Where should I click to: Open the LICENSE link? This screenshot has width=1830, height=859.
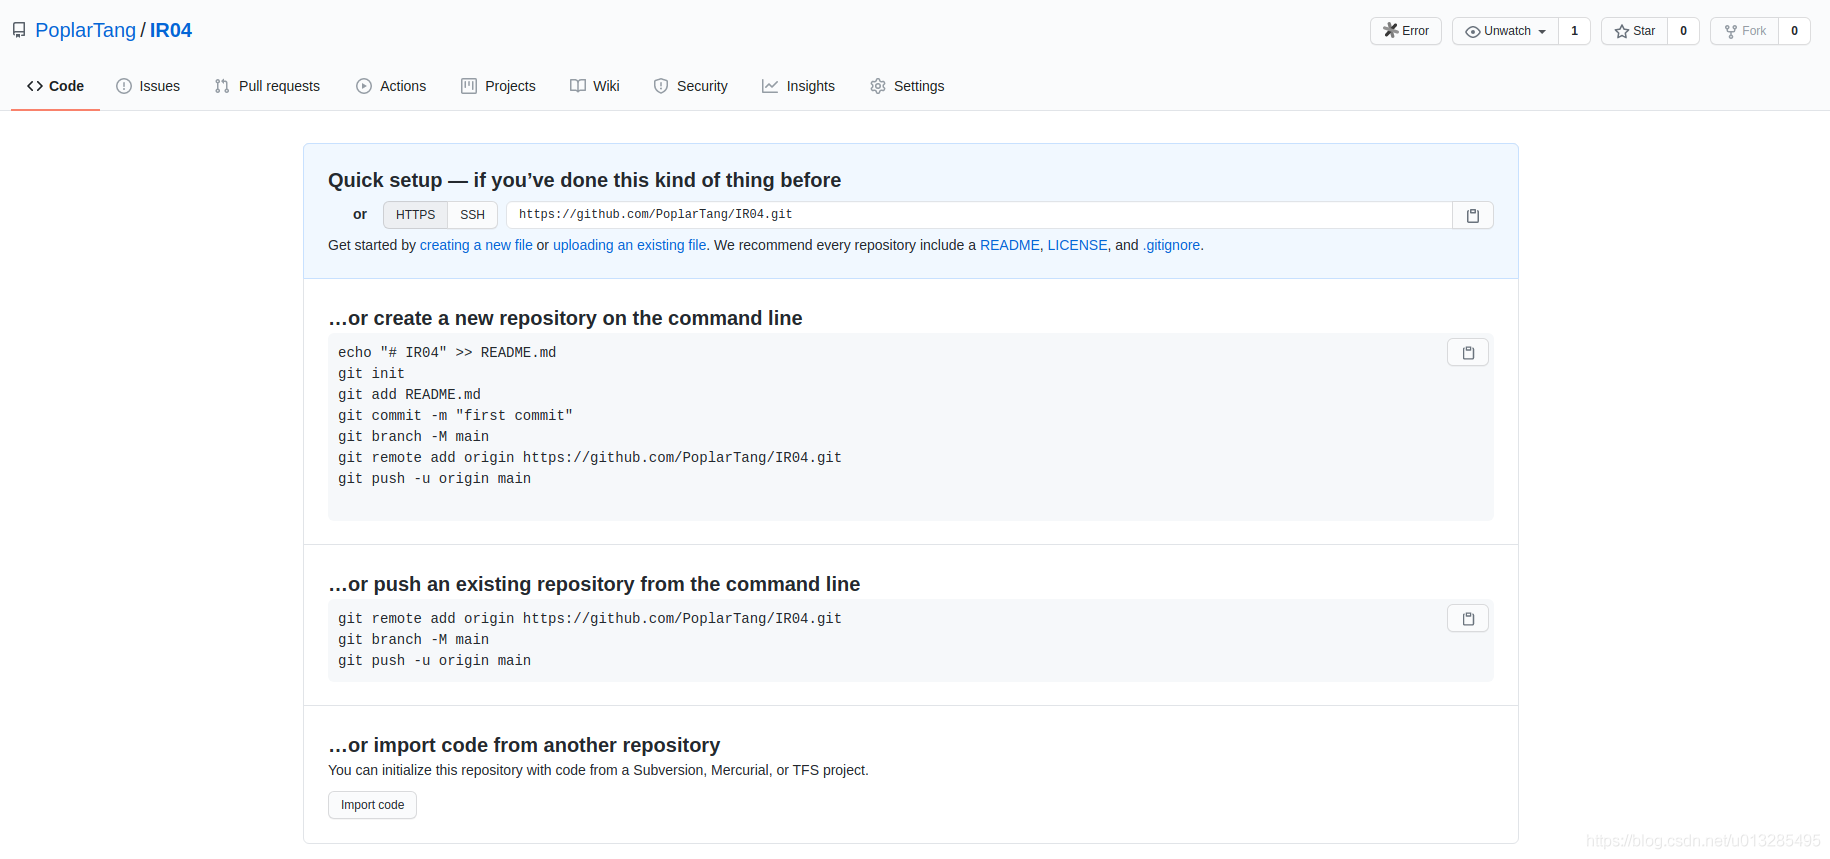point(1077,245)
